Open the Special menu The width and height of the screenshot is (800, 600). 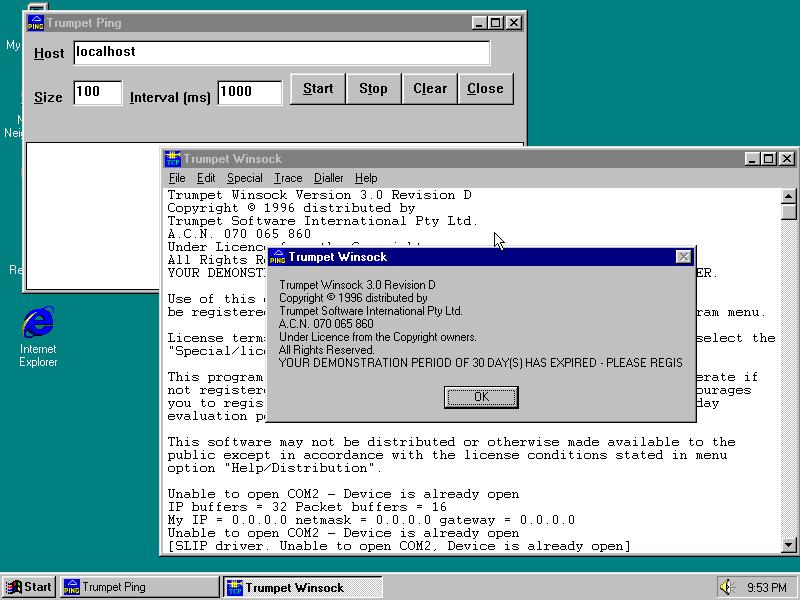245,178
